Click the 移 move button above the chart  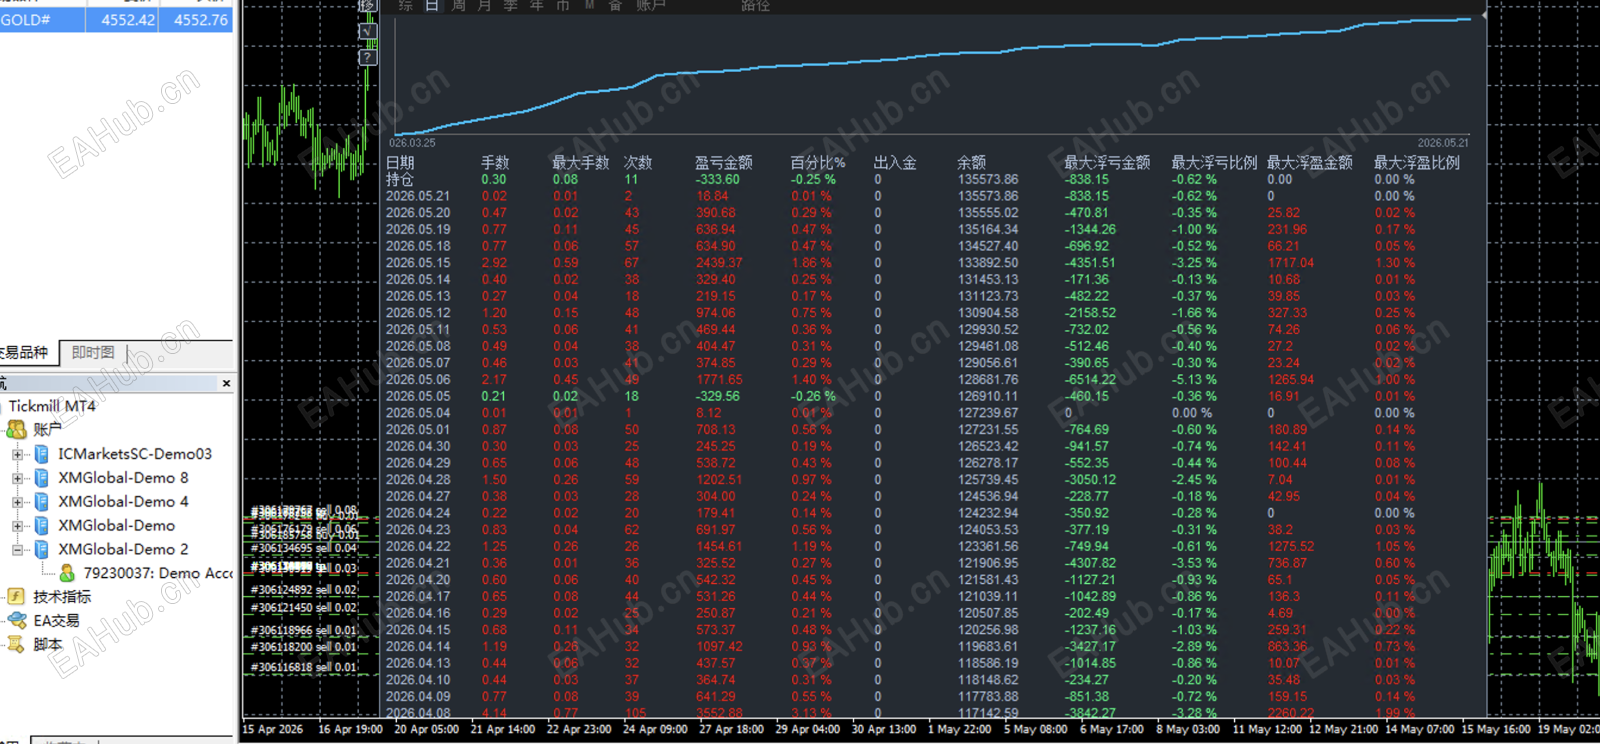(367, 6)
